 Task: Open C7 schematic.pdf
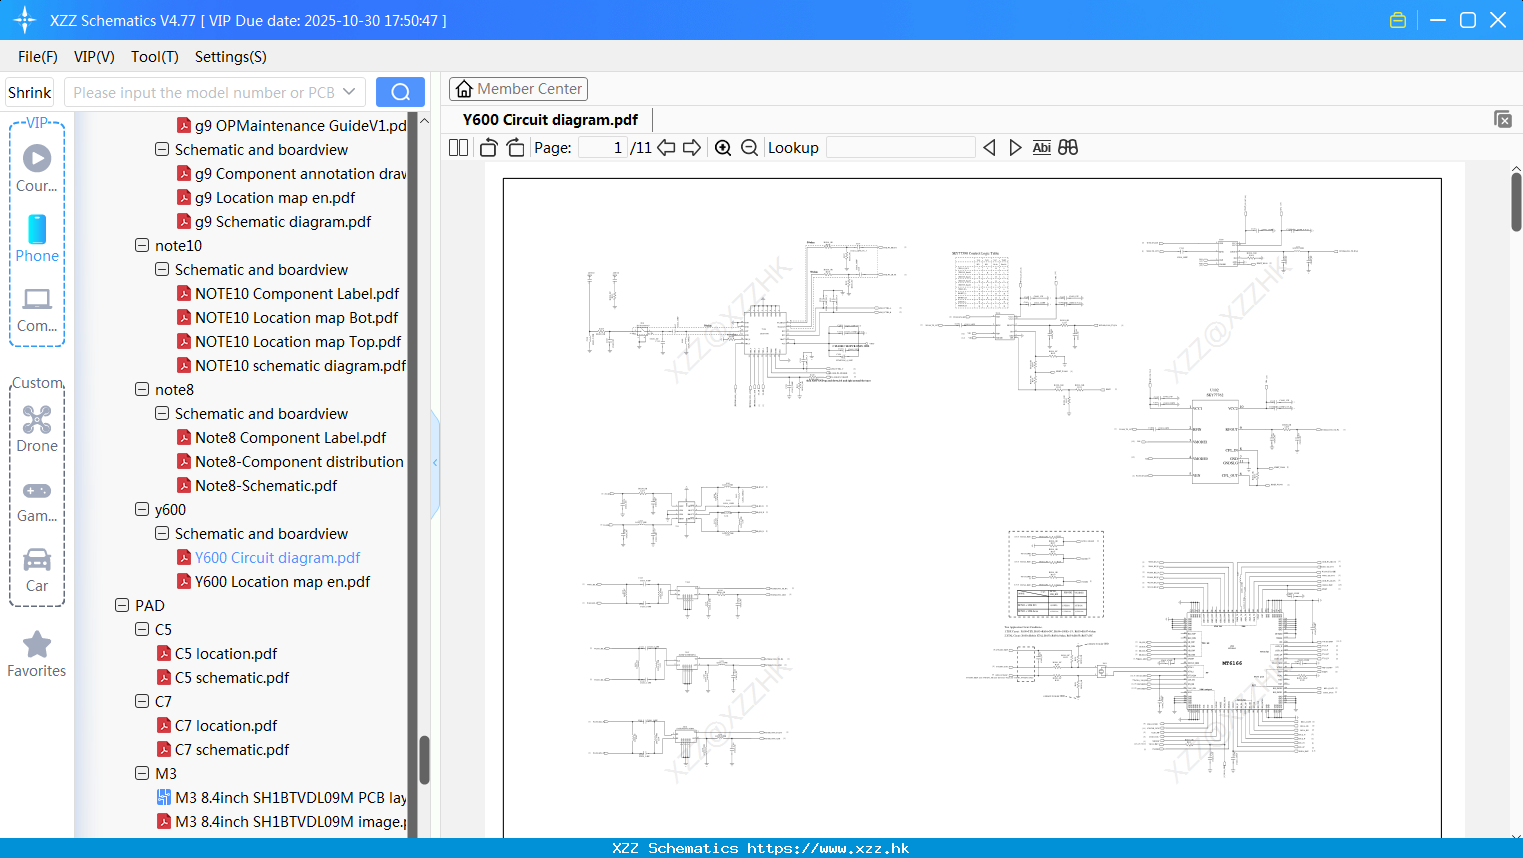click(x=232, y=749)
